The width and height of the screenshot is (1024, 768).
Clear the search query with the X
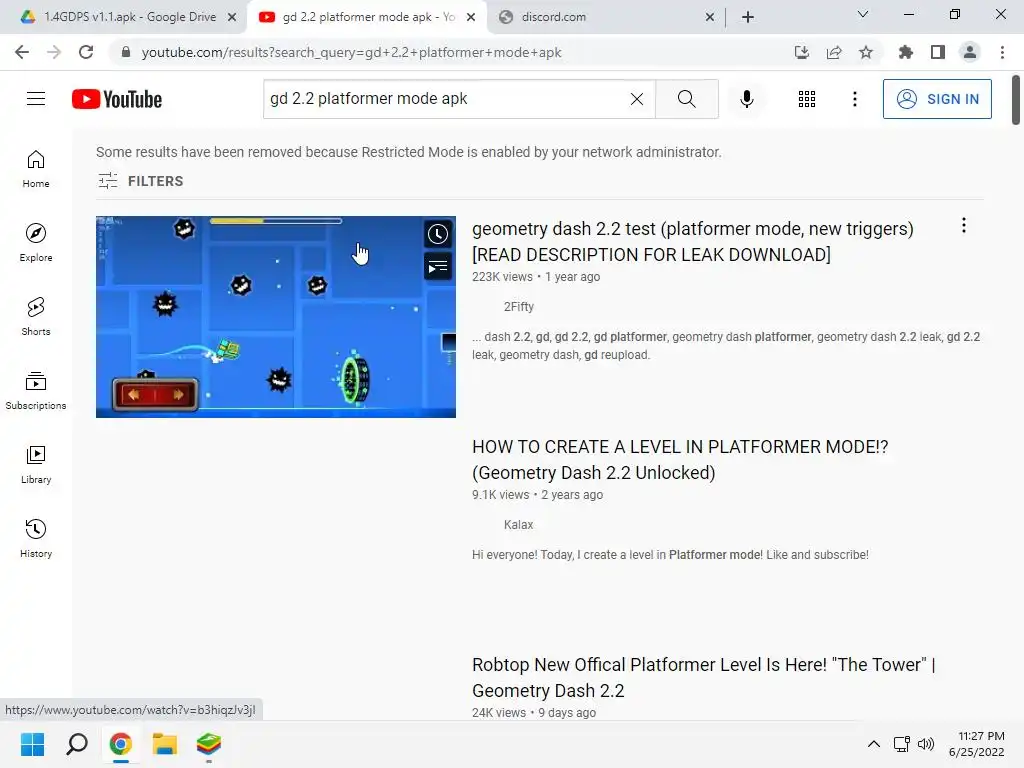pyautogui.click(x=637, y=99)
